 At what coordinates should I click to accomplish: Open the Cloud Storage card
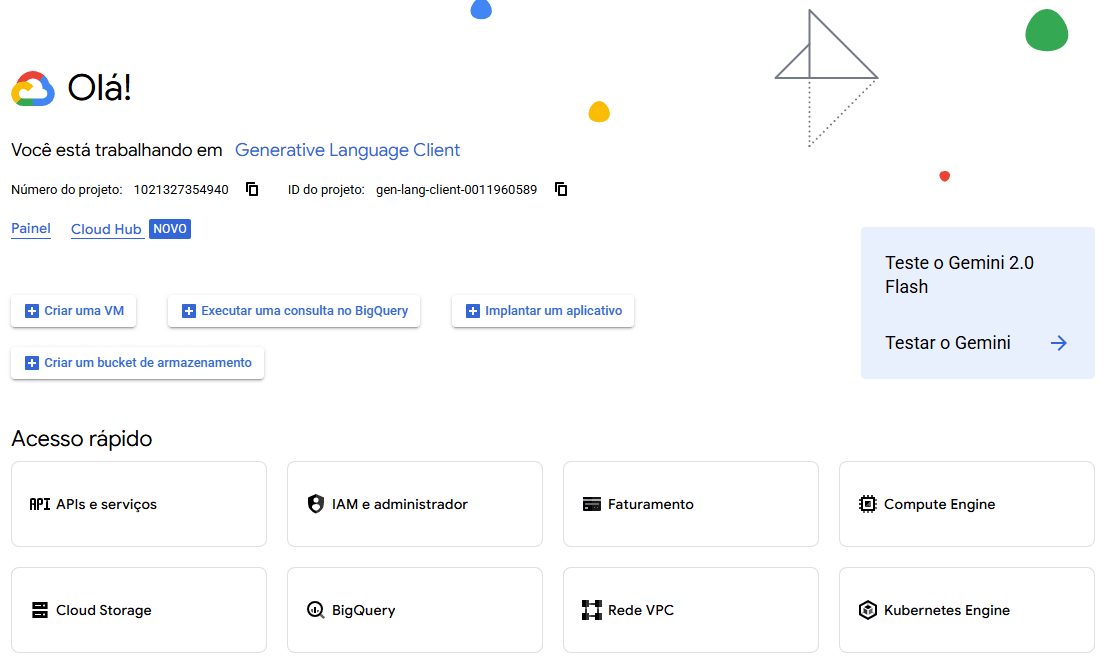[x=139, y=610]
